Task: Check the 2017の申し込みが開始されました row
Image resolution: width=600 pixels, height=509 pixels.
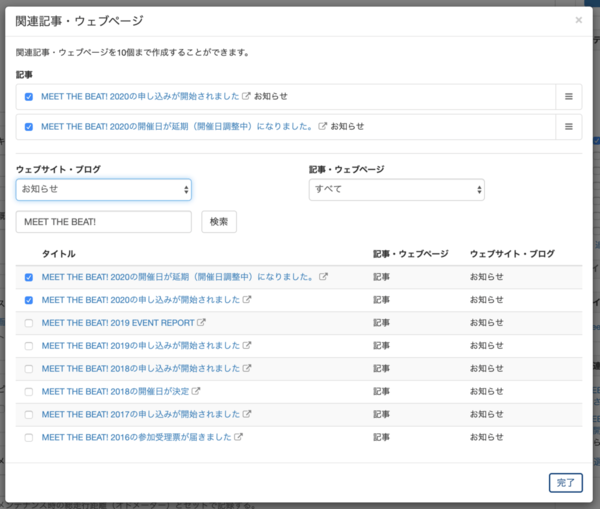Action: (x=29, y=415)
